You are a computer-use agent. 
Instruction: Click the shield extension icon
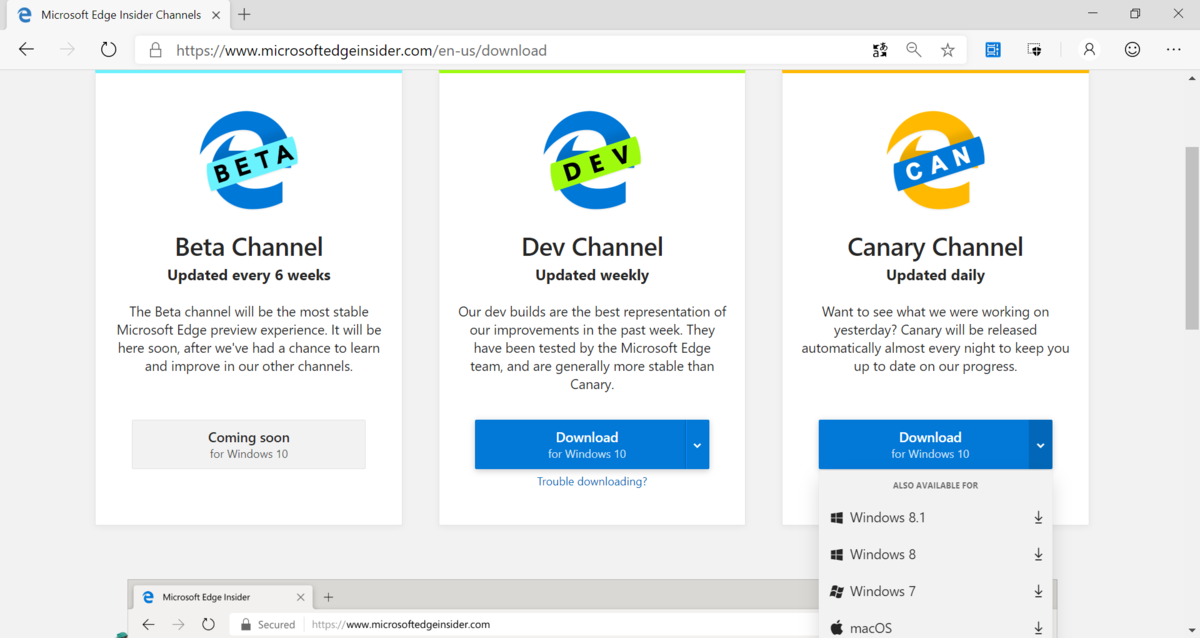1035,49
